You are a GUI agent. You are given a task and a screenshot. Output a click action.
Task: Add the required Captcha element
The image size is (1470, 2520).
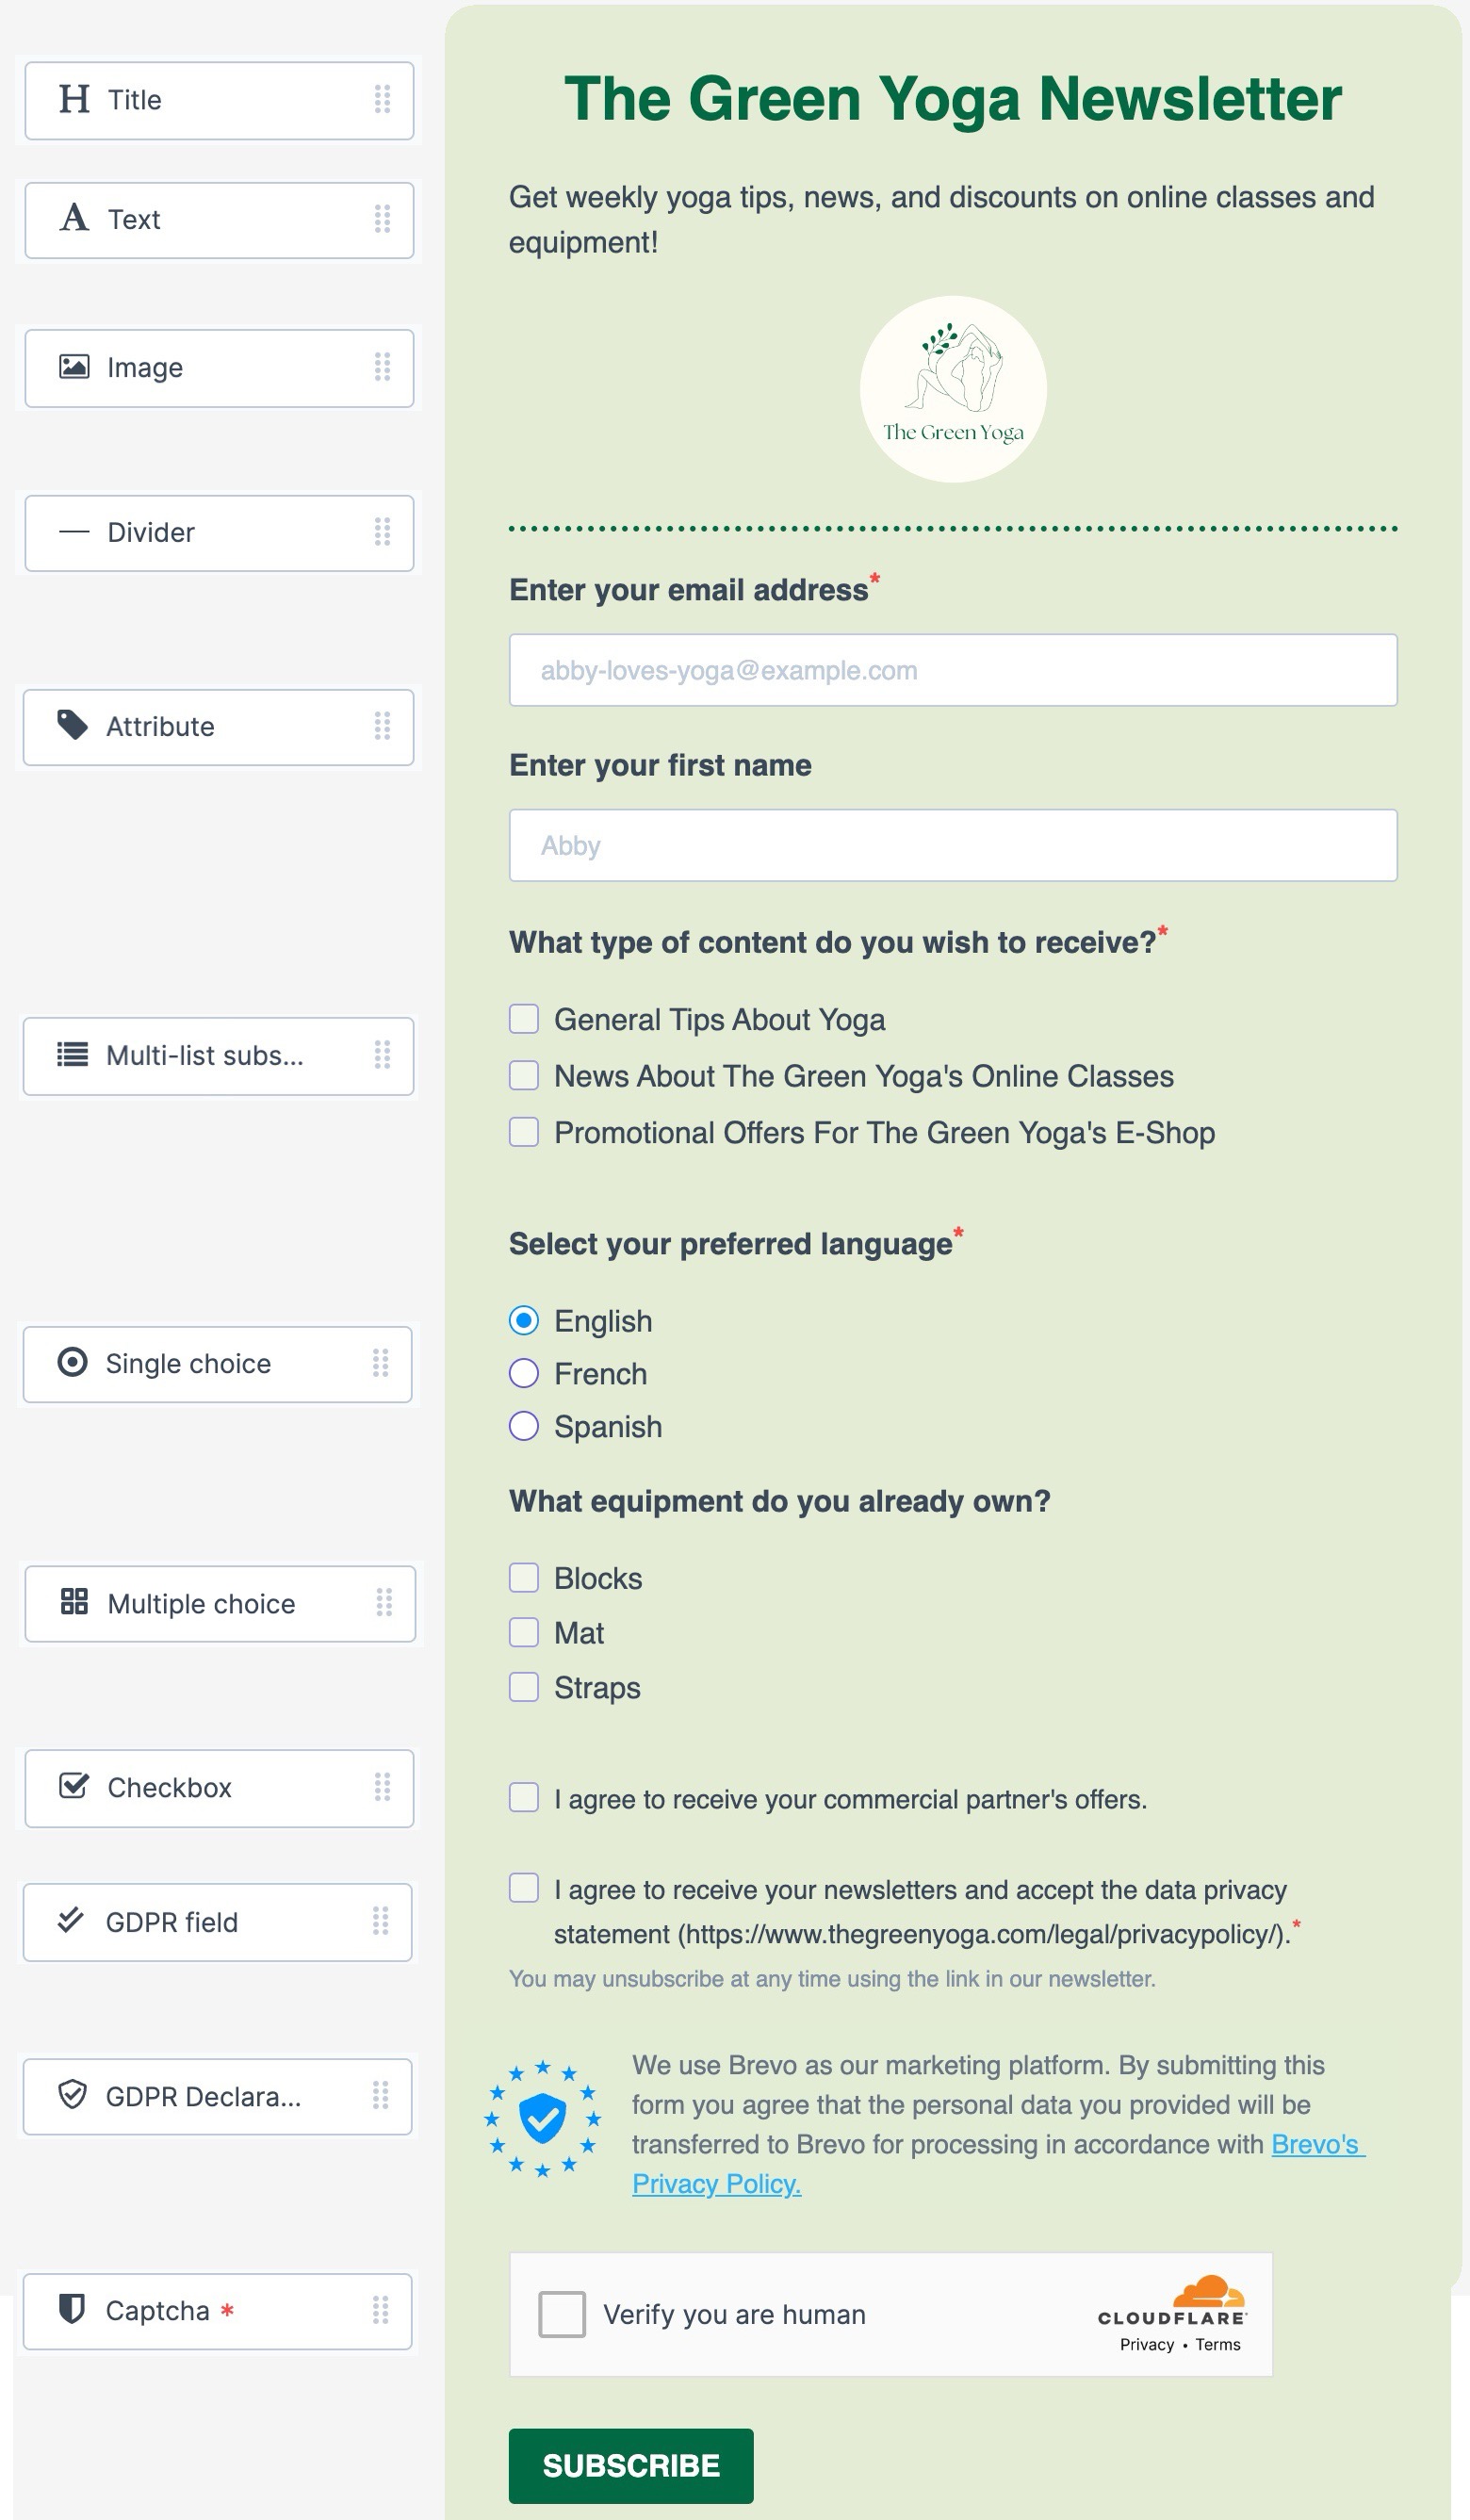[x=219, y=2311]
